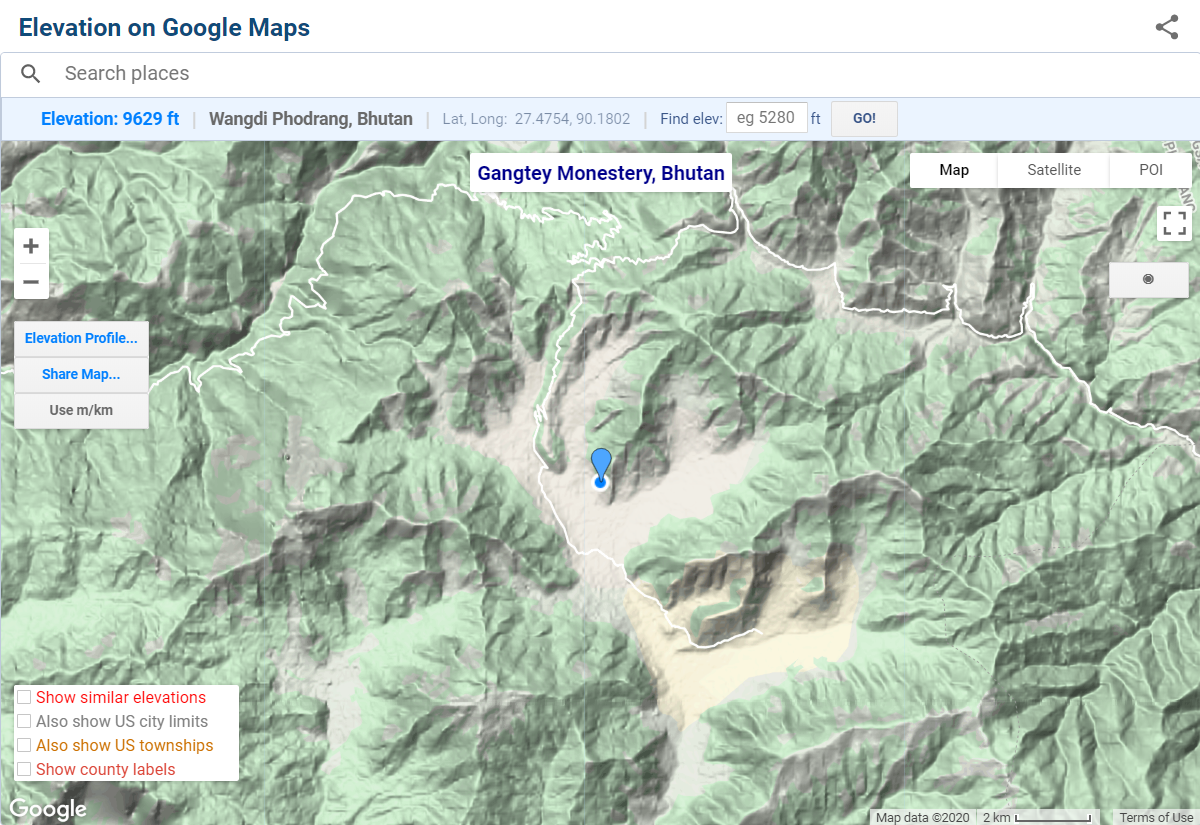Screen dimensions: 1200x825
Task: Zoom in with the plus button
Action: (31, 246)
